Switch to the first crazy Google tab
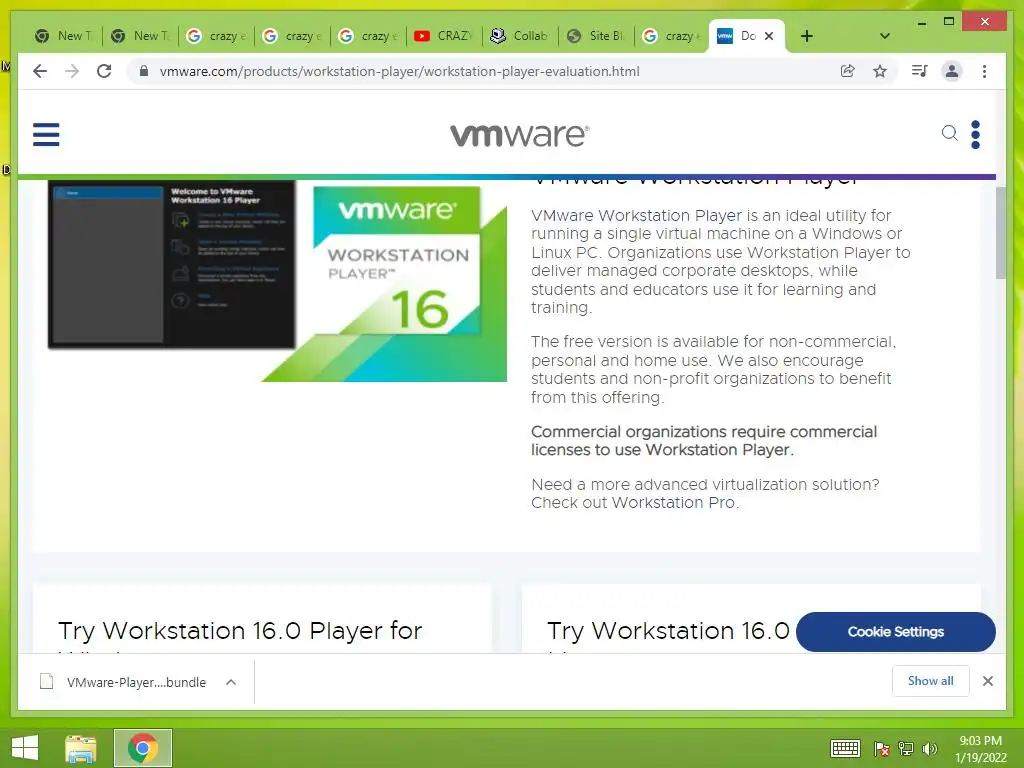This screenshot has height=768, width=1024. pos(216,36)
